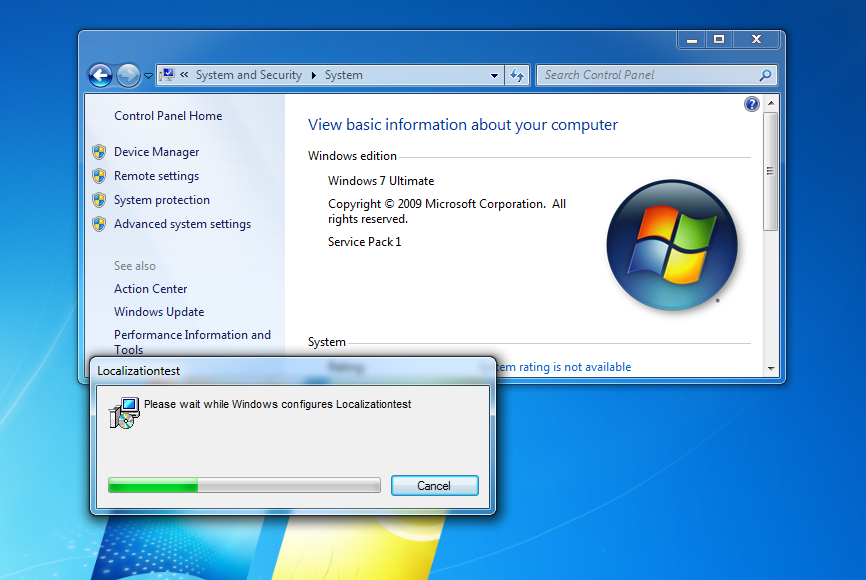Click the search magnifier icon
The image size is (866, 580).
tap(765, 75)
